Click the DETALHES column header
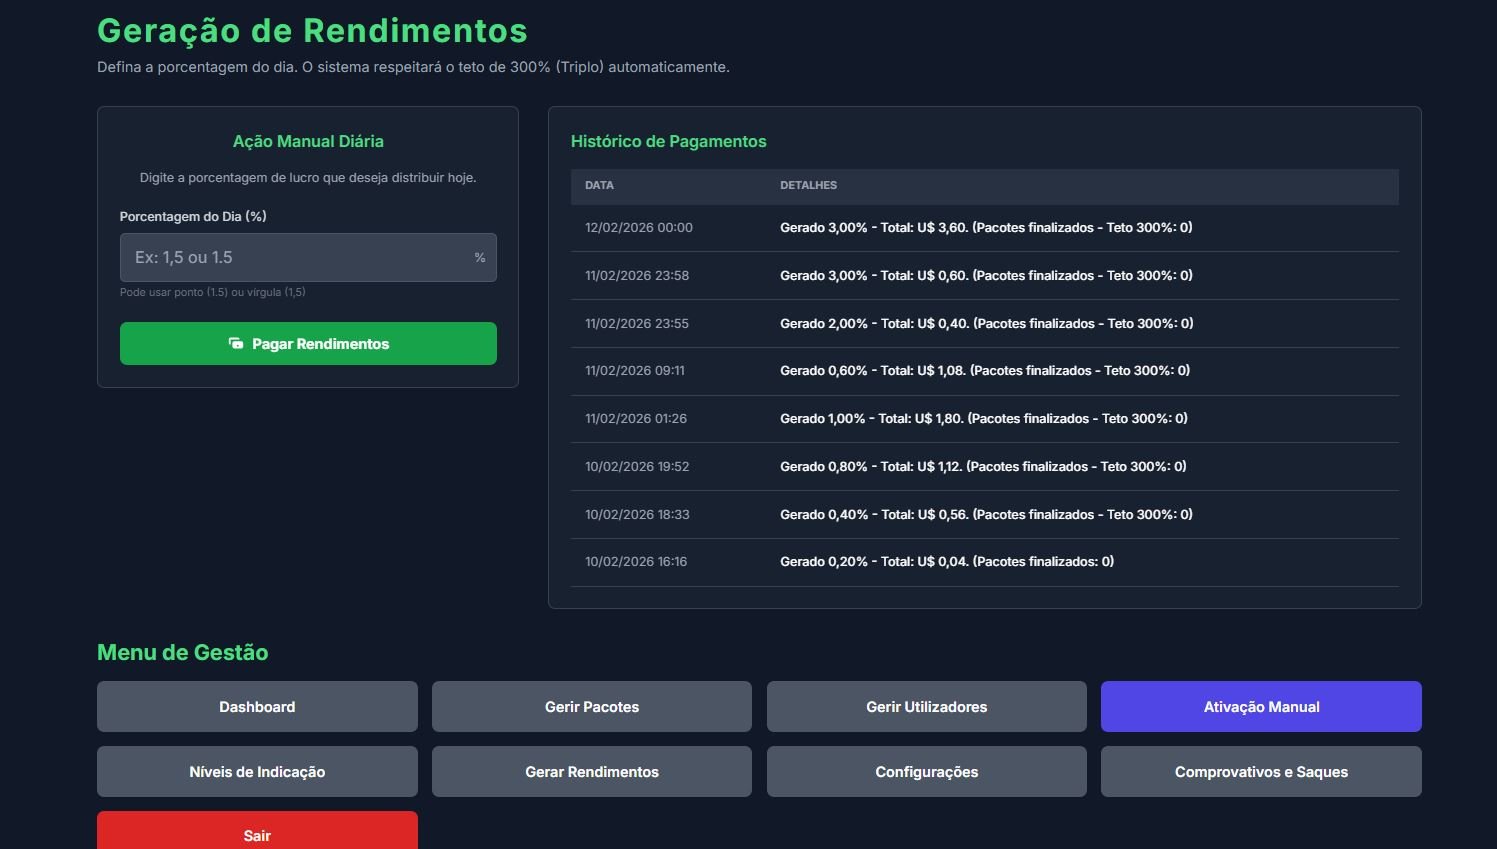The image size is (1497, 849). point(808,186)
